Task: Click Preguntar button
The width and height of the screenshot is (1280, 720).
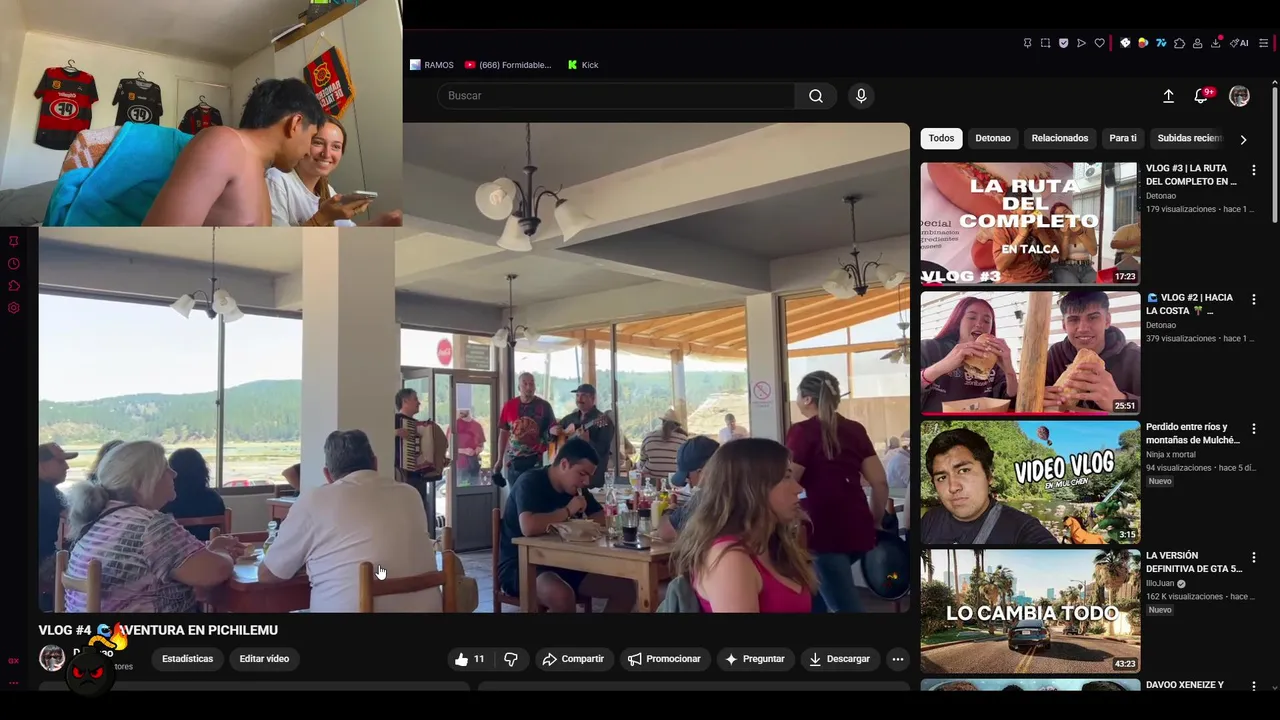Action: 755,659
